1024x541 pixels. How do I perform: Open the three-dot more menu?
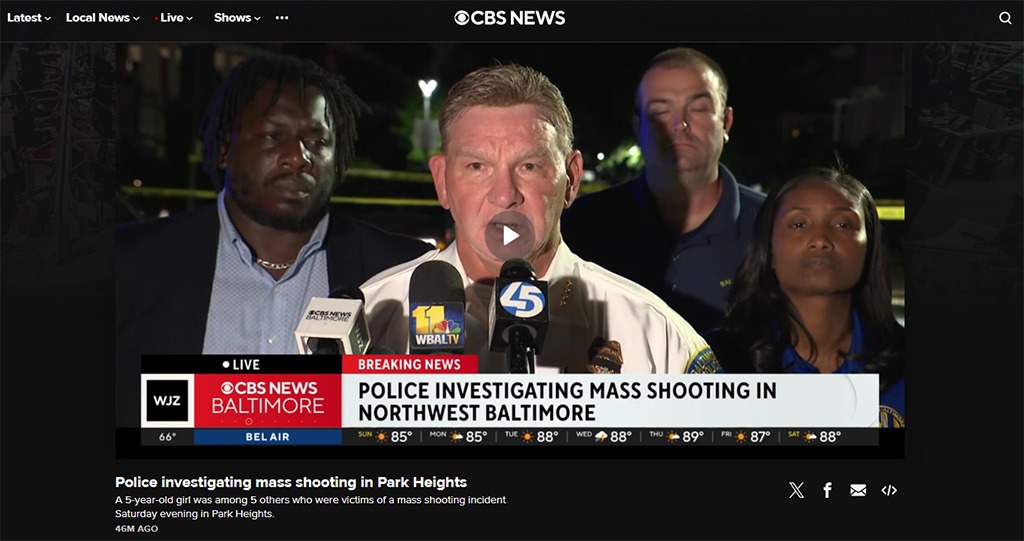point(282,18)
